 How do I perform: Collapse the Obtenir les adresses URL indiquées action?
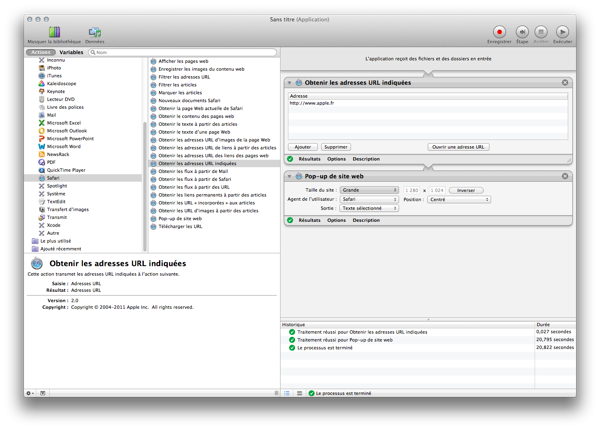coord(290,82)
